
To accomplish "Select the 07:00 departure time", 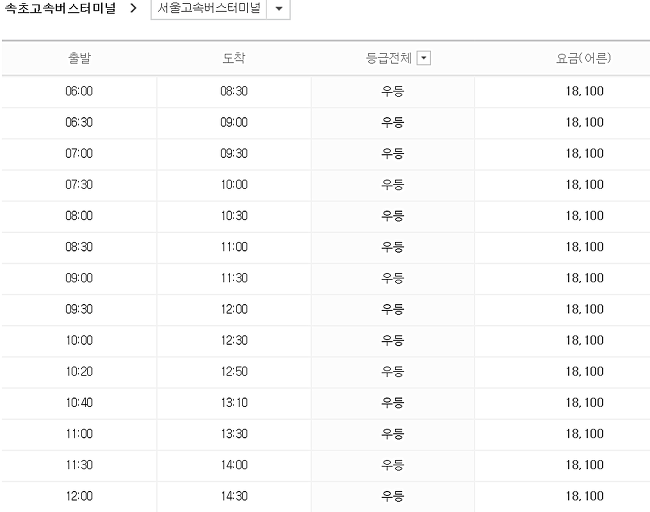I will (x=79, y=153).
